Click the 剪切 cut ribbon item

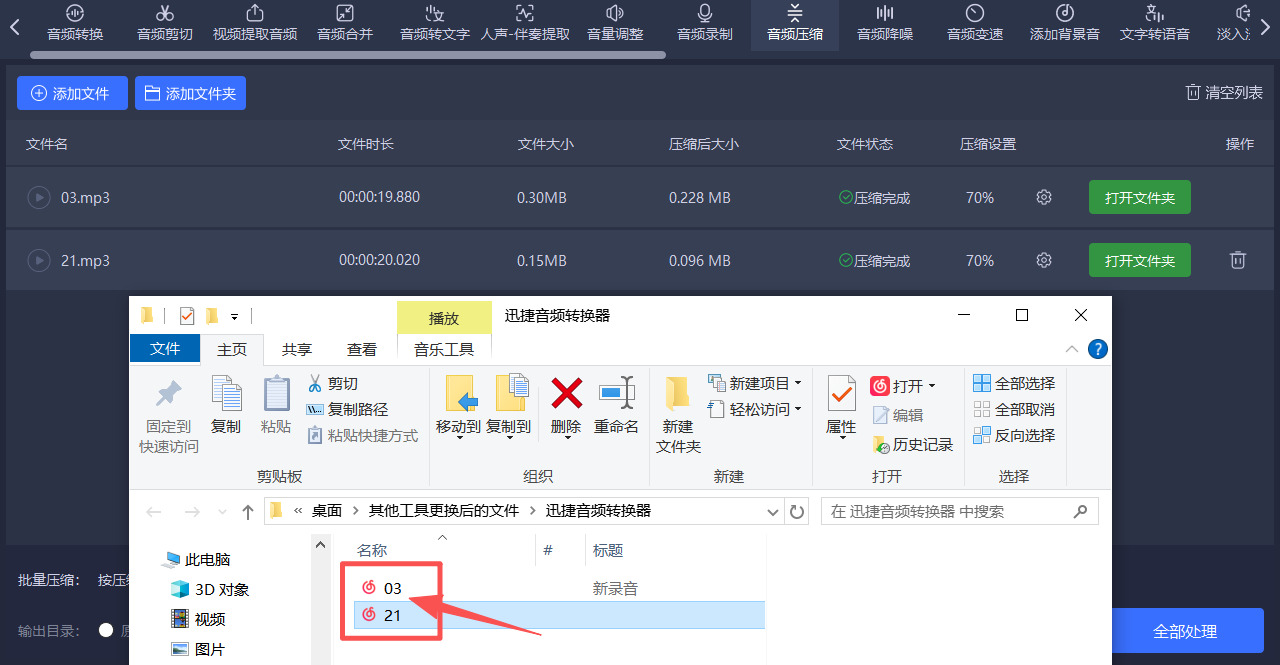(332, 383)
